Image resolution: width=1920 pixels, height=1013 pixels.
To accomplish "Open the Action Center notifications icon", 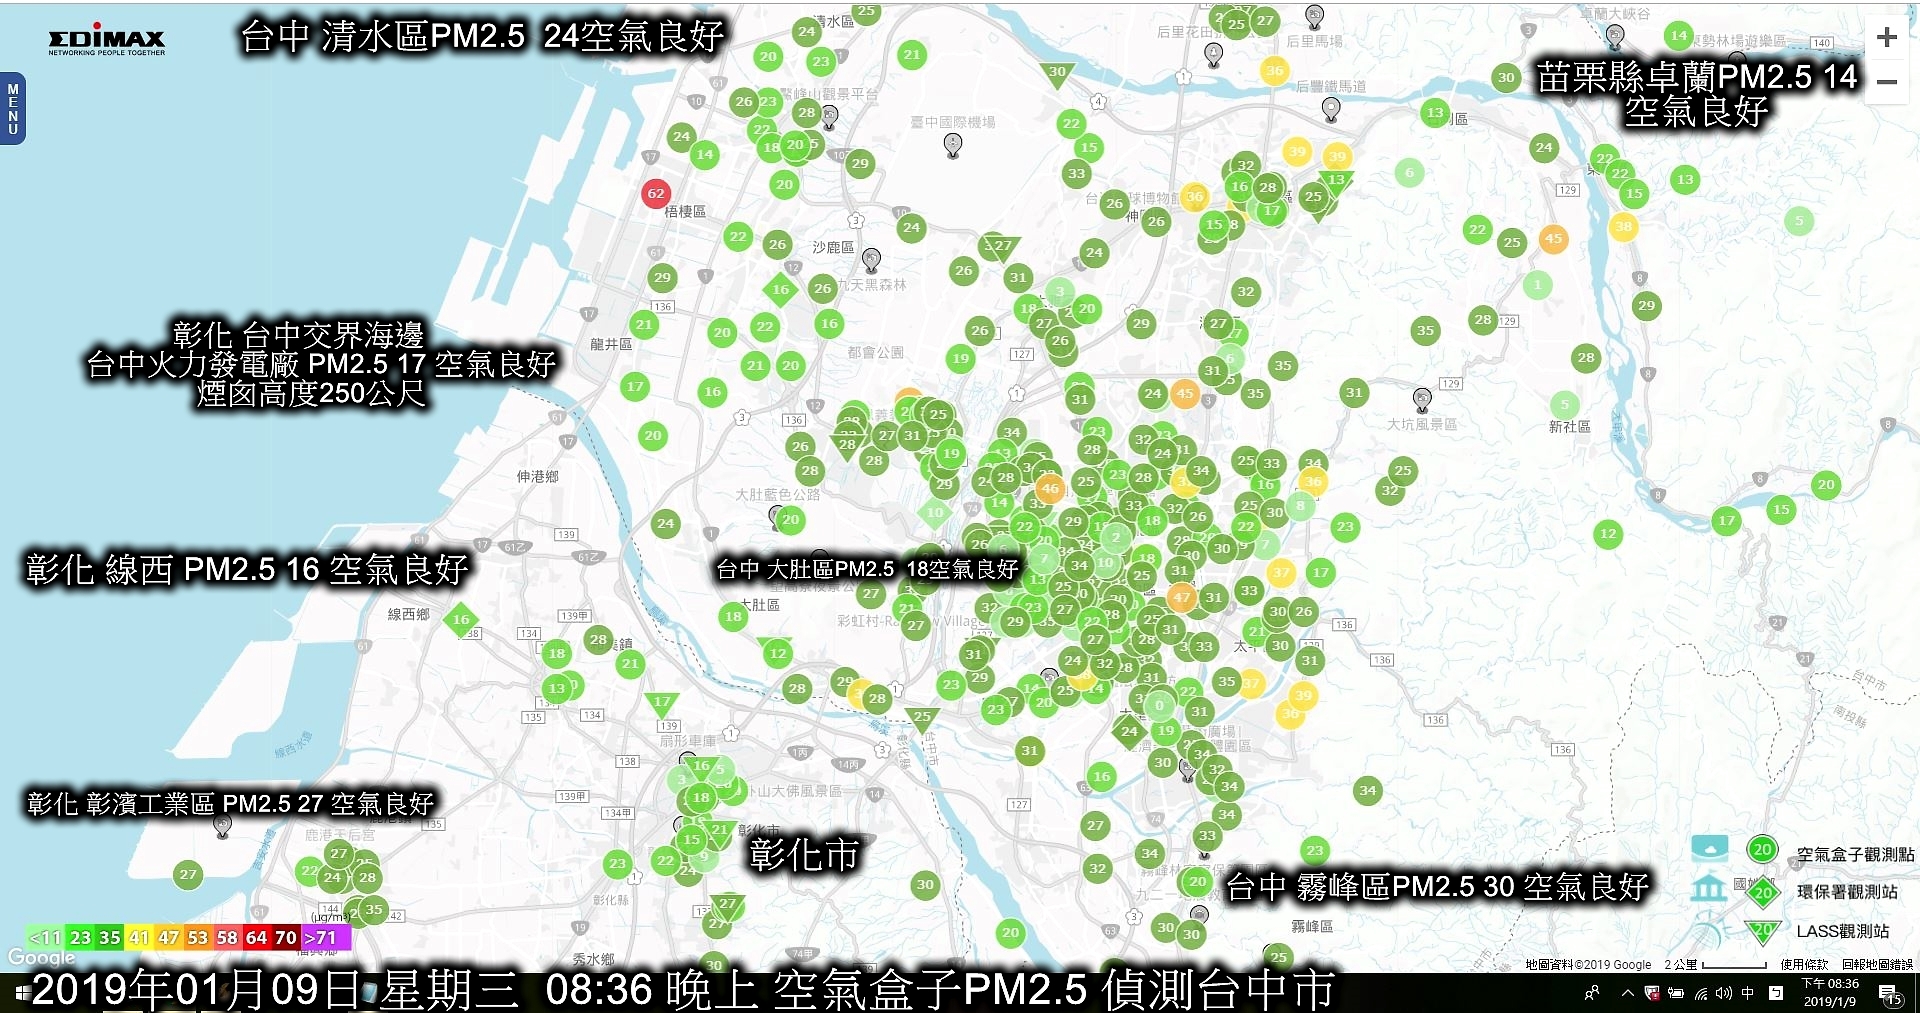I will (1890, 994).
